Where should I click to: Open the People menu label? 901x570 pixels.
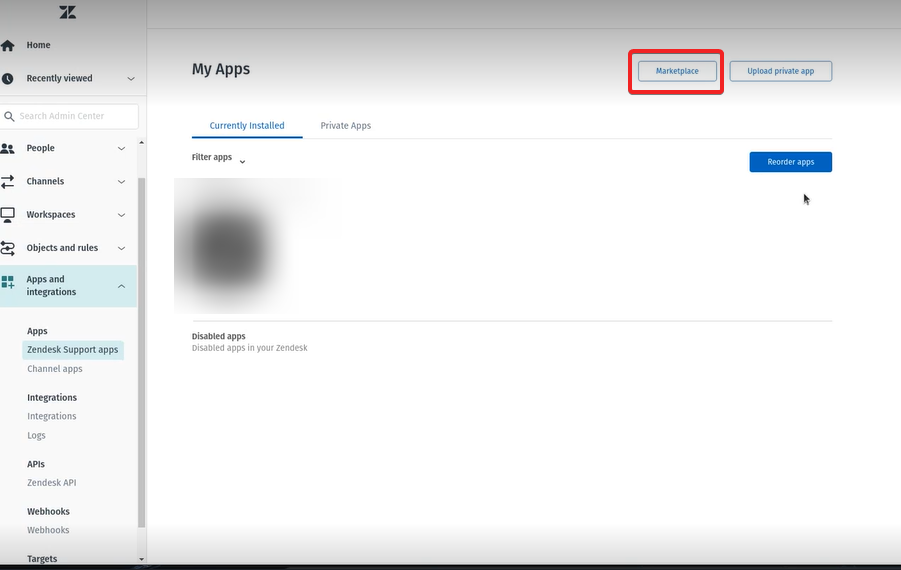pos(40,148)
